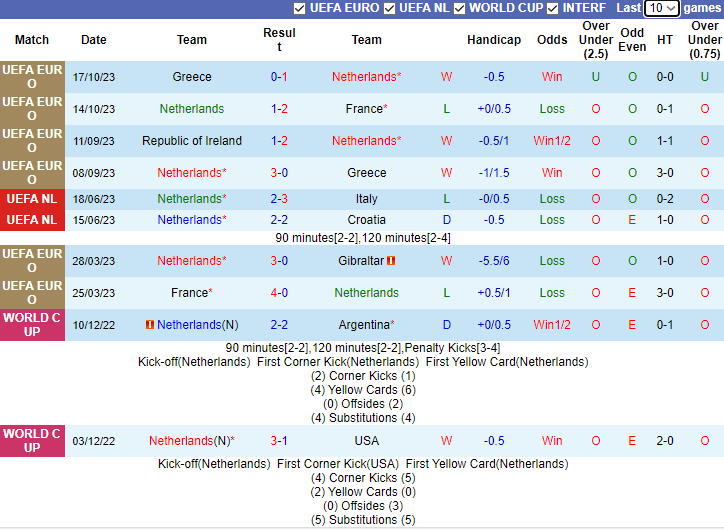Image resolution: width=724 pixels, height=530 pixels.
Task: Click the red card icon before Netherlands(N) in the Argentina match
Action: pos(150,325)
